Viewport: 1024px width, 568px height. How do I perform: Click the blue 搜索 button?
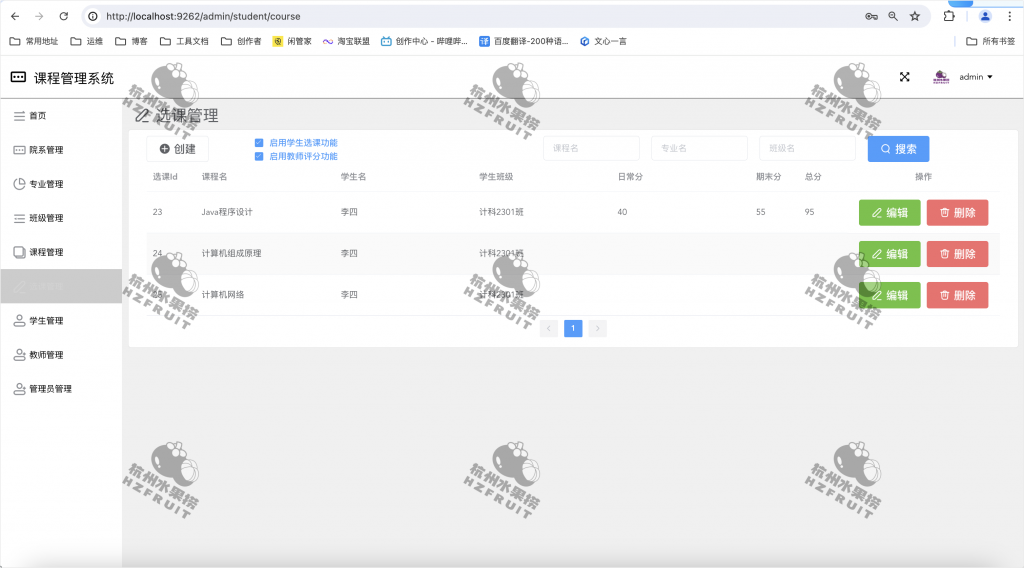click(898, 149)
